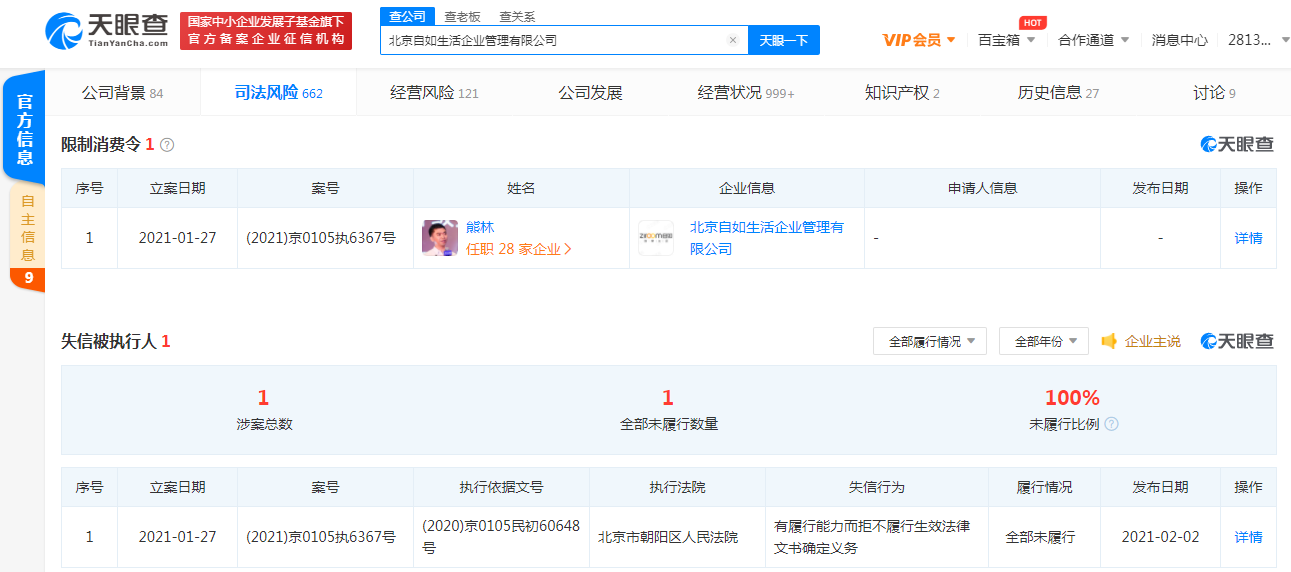This screenshot has height=572, width=1291.
Task: Click the red official credit agency banner
Action: [x=266, y=31]
